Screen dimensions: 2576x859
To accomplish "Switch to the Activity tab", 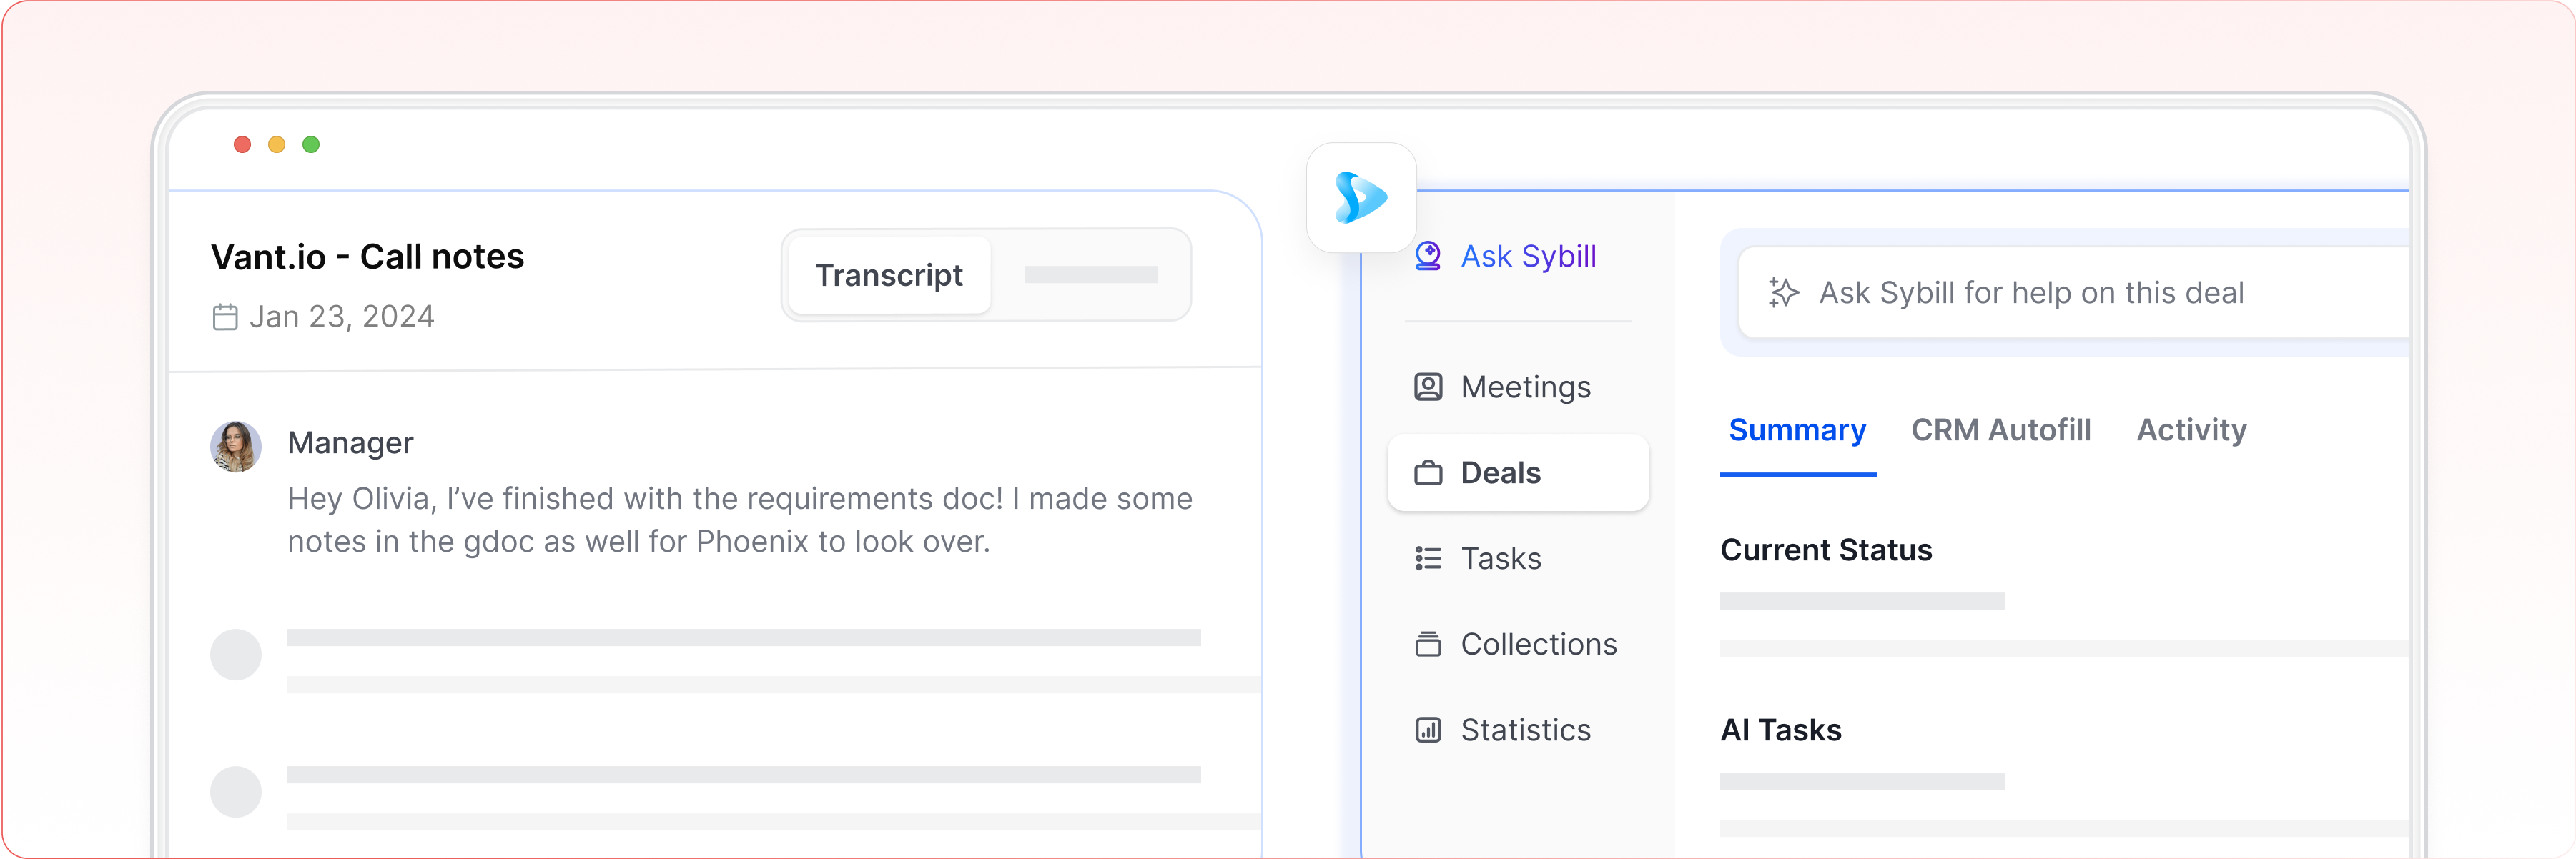I will pos(2192,430).
